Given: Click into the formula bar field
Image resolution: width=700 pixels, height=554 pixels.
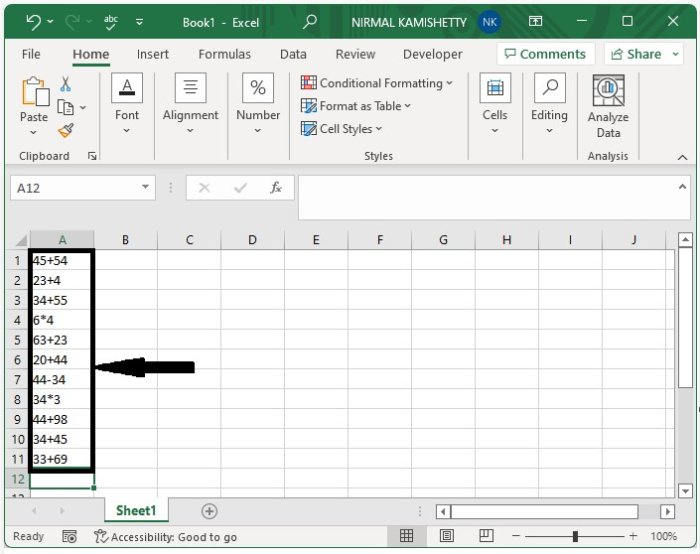Looking at the screenshot, I should pos(487,197).
